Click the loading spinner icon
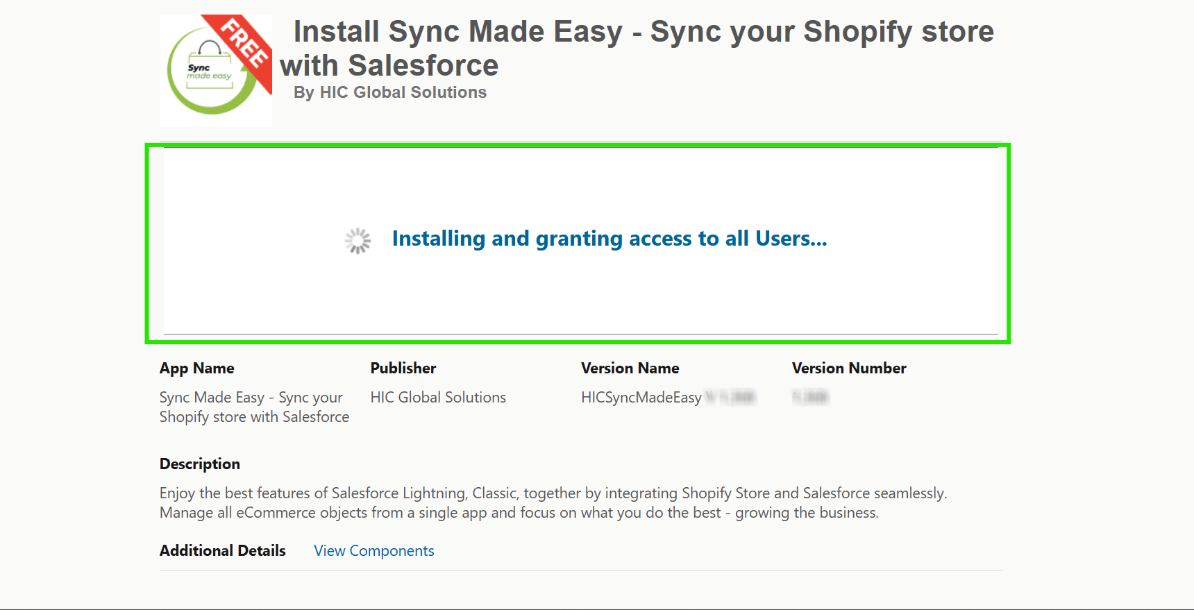 (x=358, y=240)
